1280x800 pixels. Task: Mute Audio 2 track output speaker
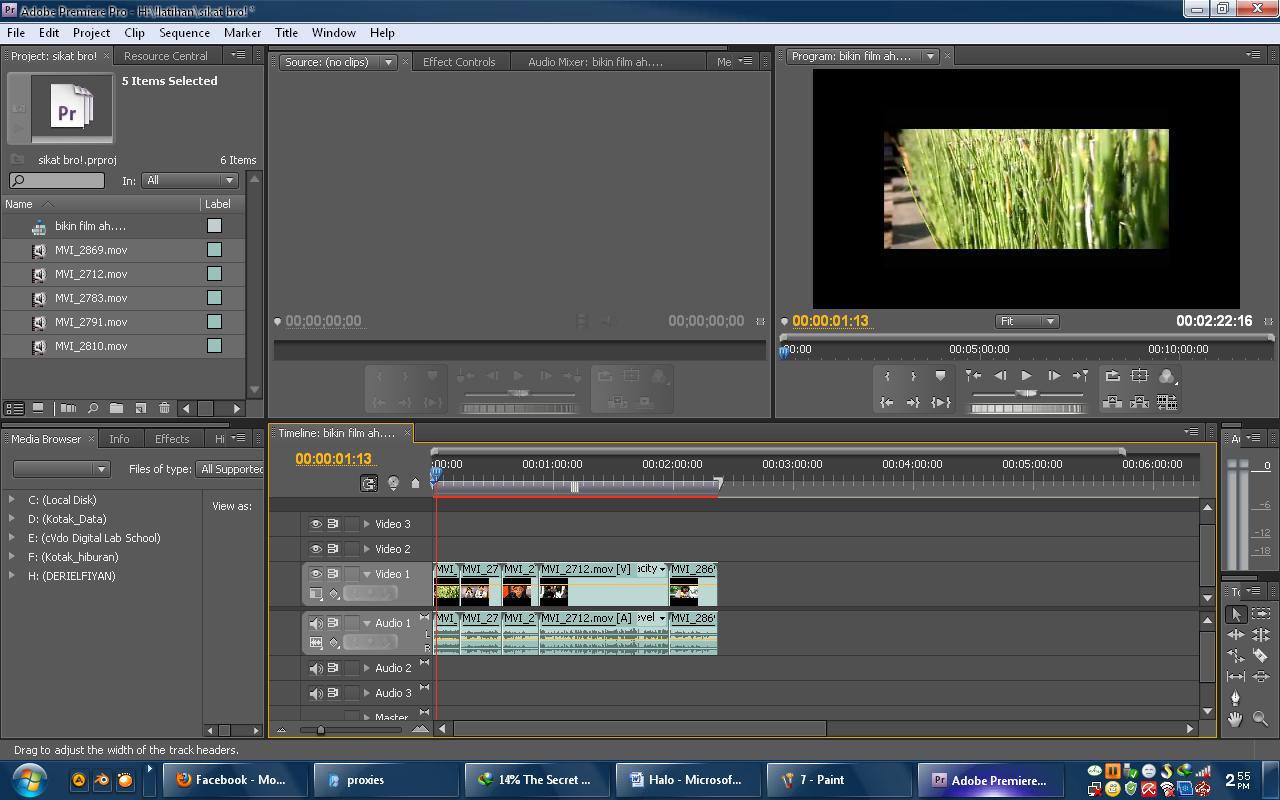pyautogui.click(x=315, y=668)
